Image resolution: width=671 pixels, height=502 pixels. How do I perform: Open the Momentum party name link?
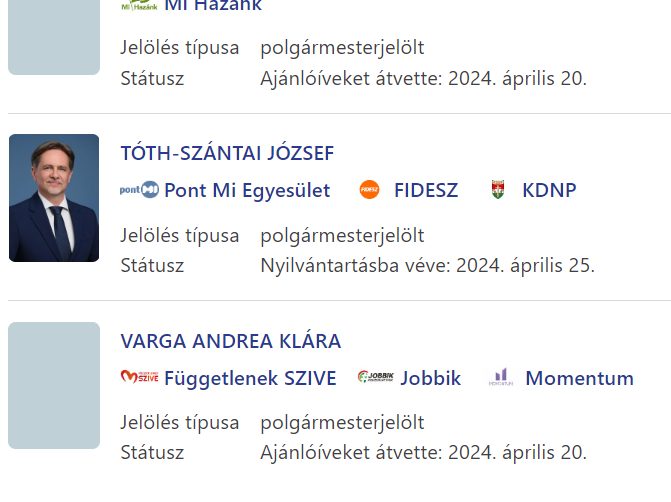pos(579,378)
